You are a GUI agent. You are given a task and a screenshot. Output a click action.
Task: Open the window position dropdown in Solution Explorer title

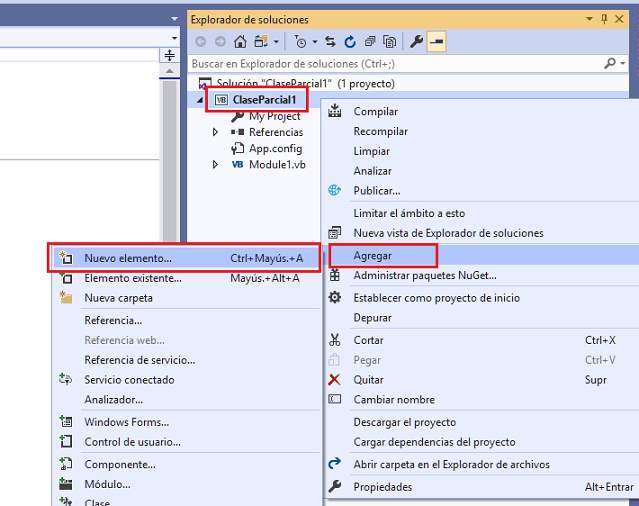click(x=589, y=19)
